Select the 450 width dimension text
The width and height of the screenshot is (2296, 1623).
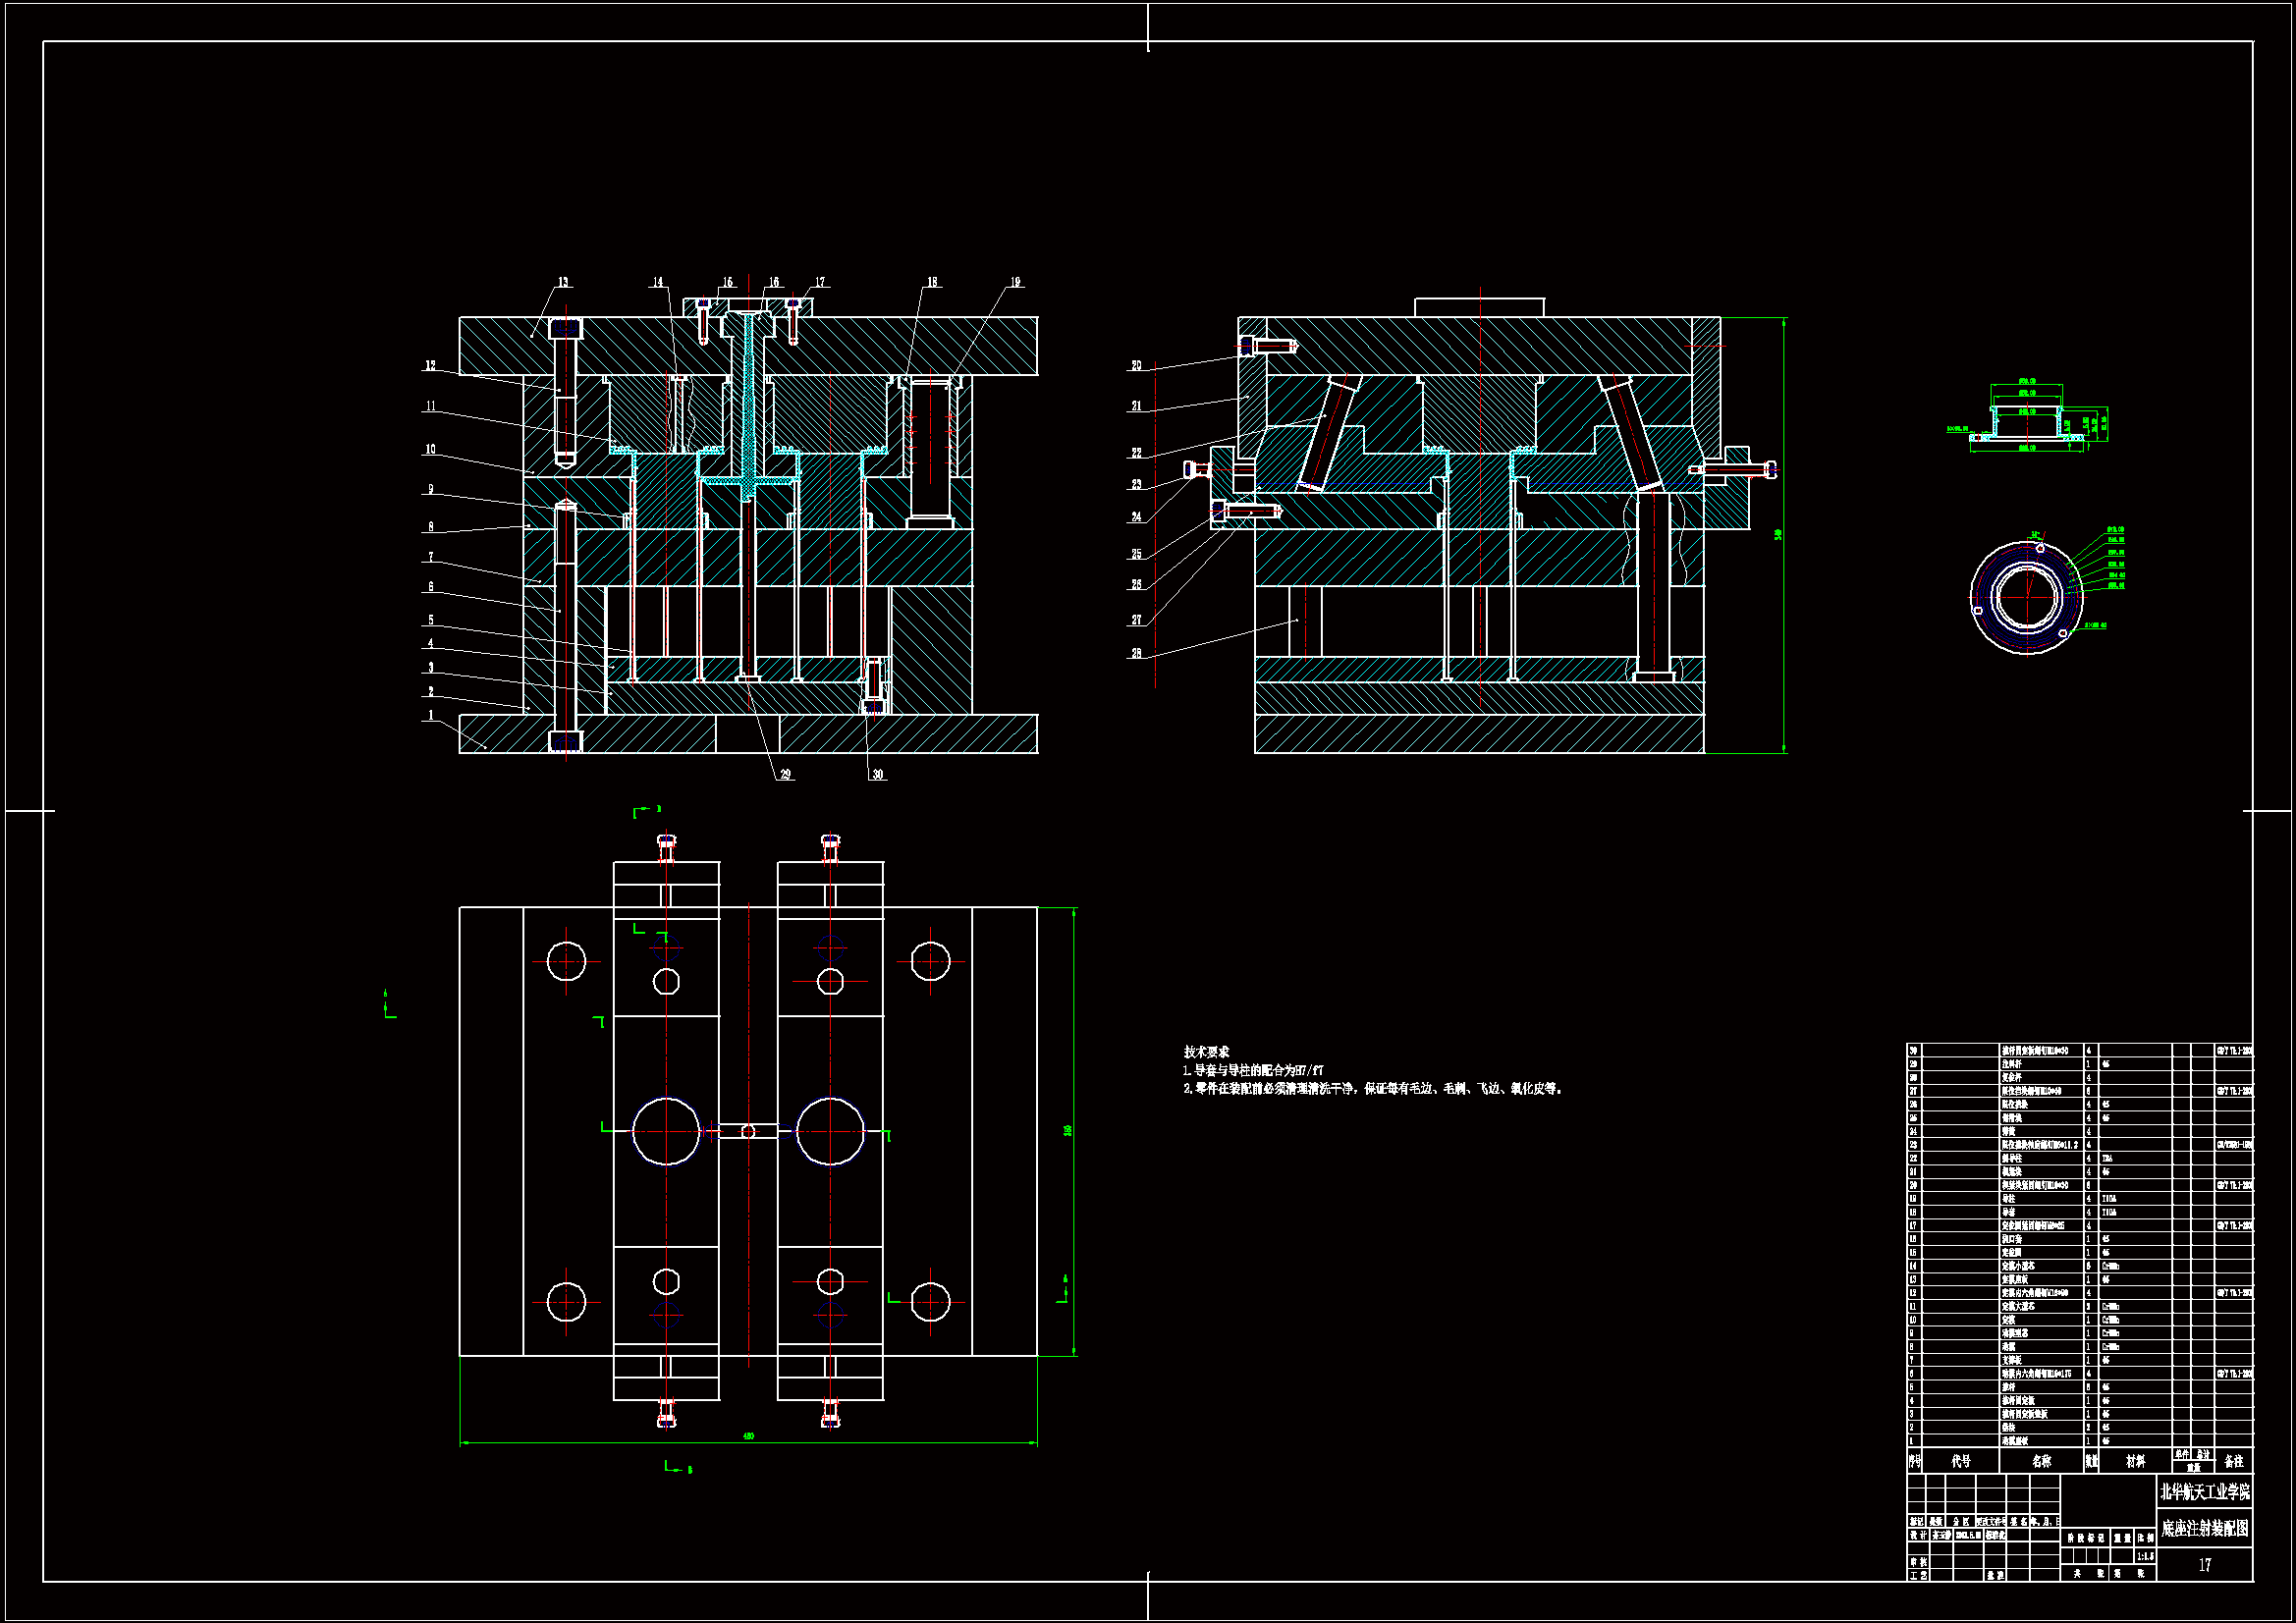tap(748, 1436)
